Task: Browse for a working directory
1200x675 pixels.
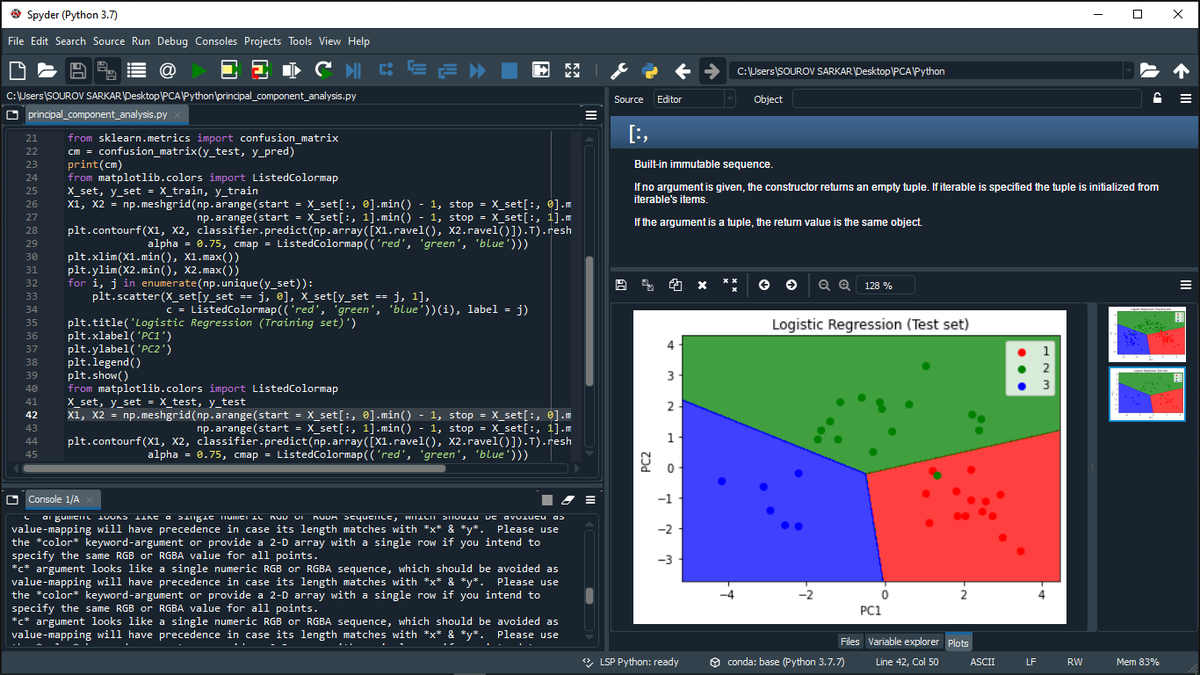Action: coord(1150,71)
